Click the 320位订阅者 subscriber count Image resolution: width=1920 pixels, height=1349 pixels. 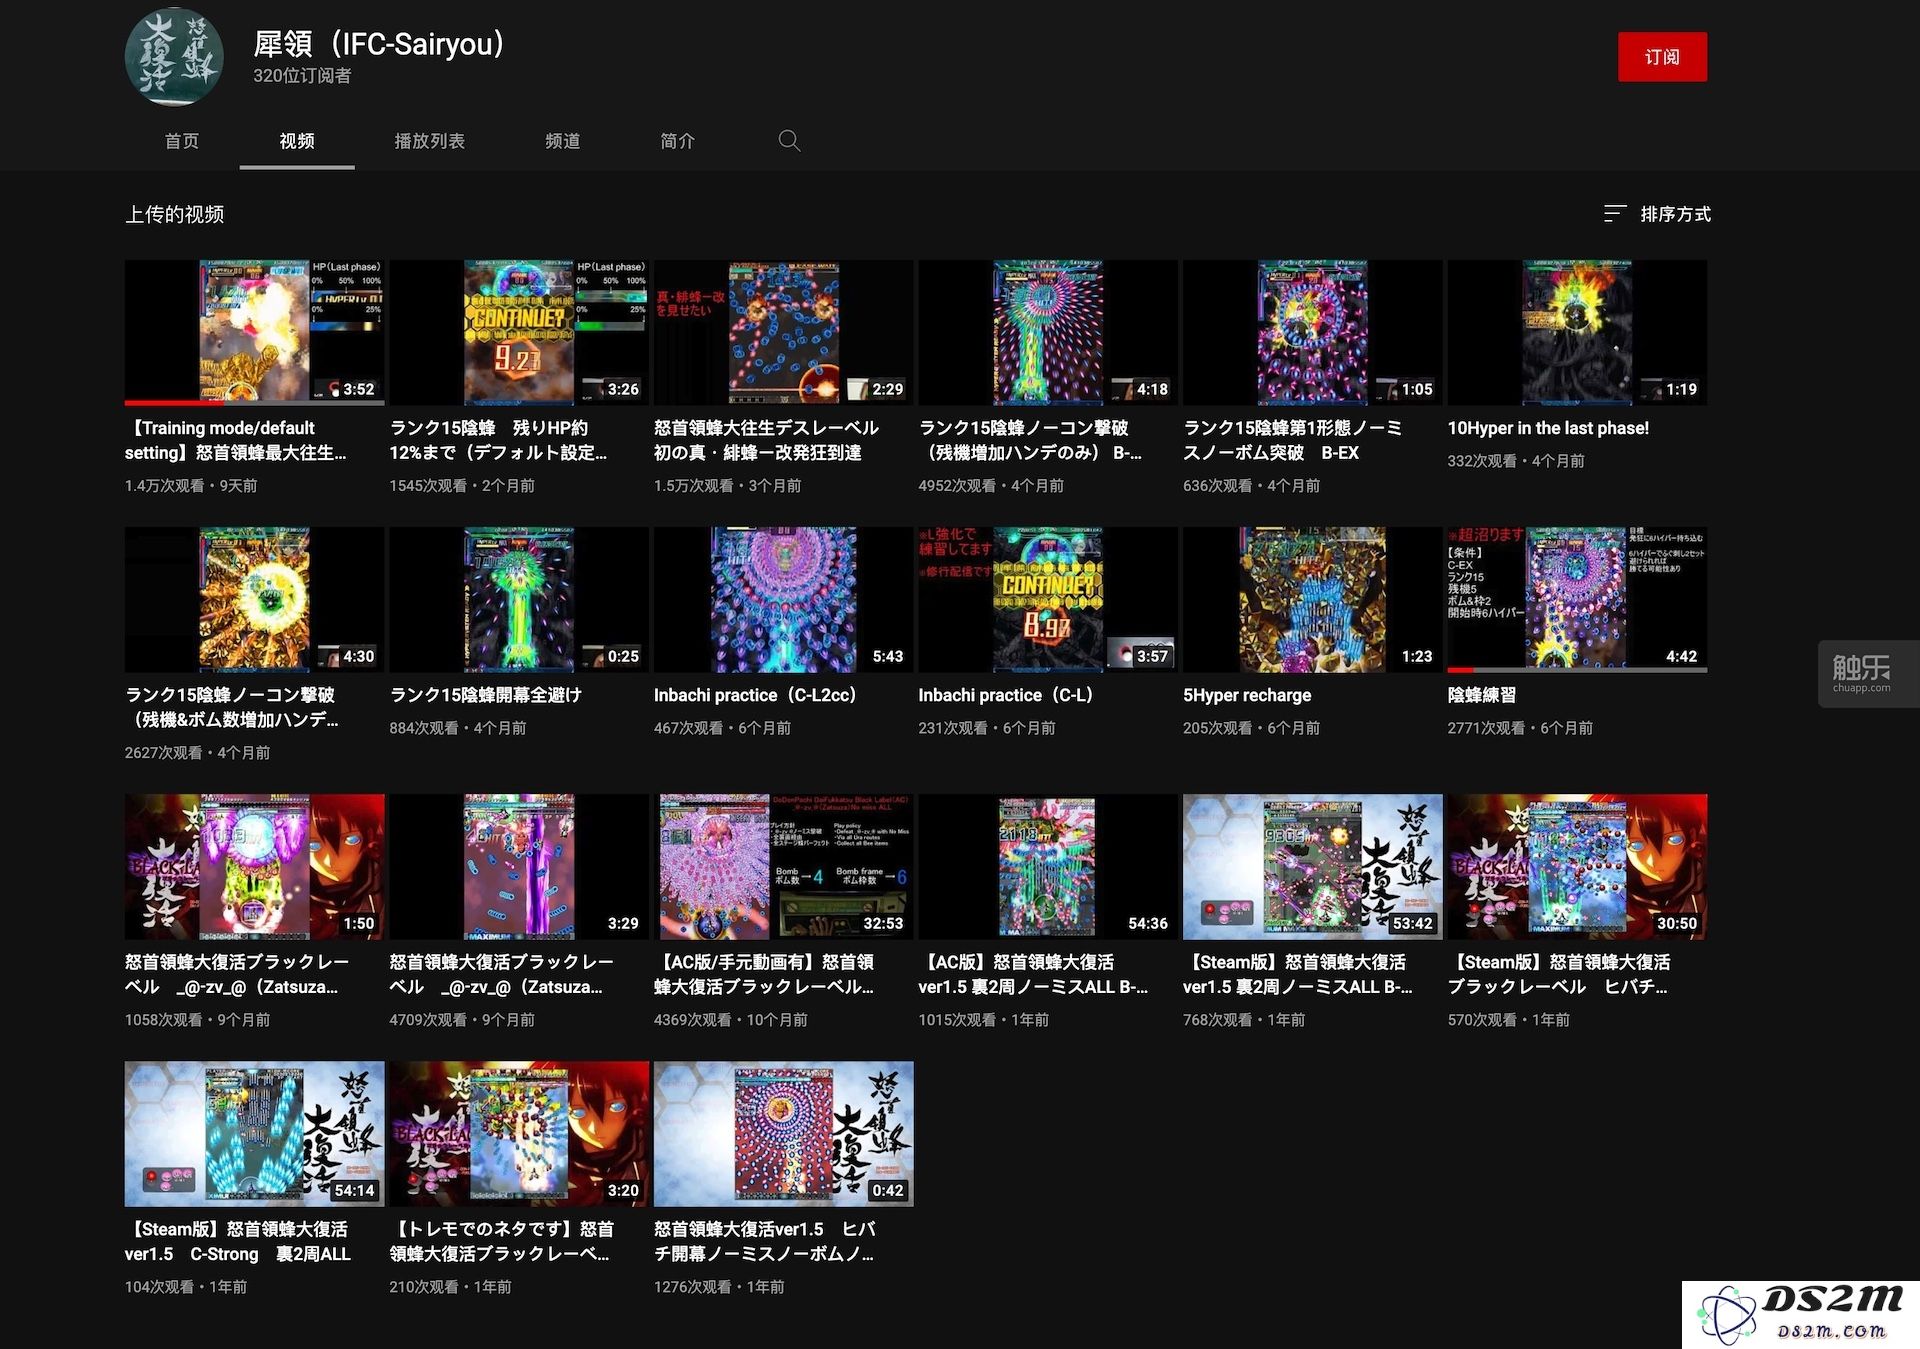click(x=302, y=76)
